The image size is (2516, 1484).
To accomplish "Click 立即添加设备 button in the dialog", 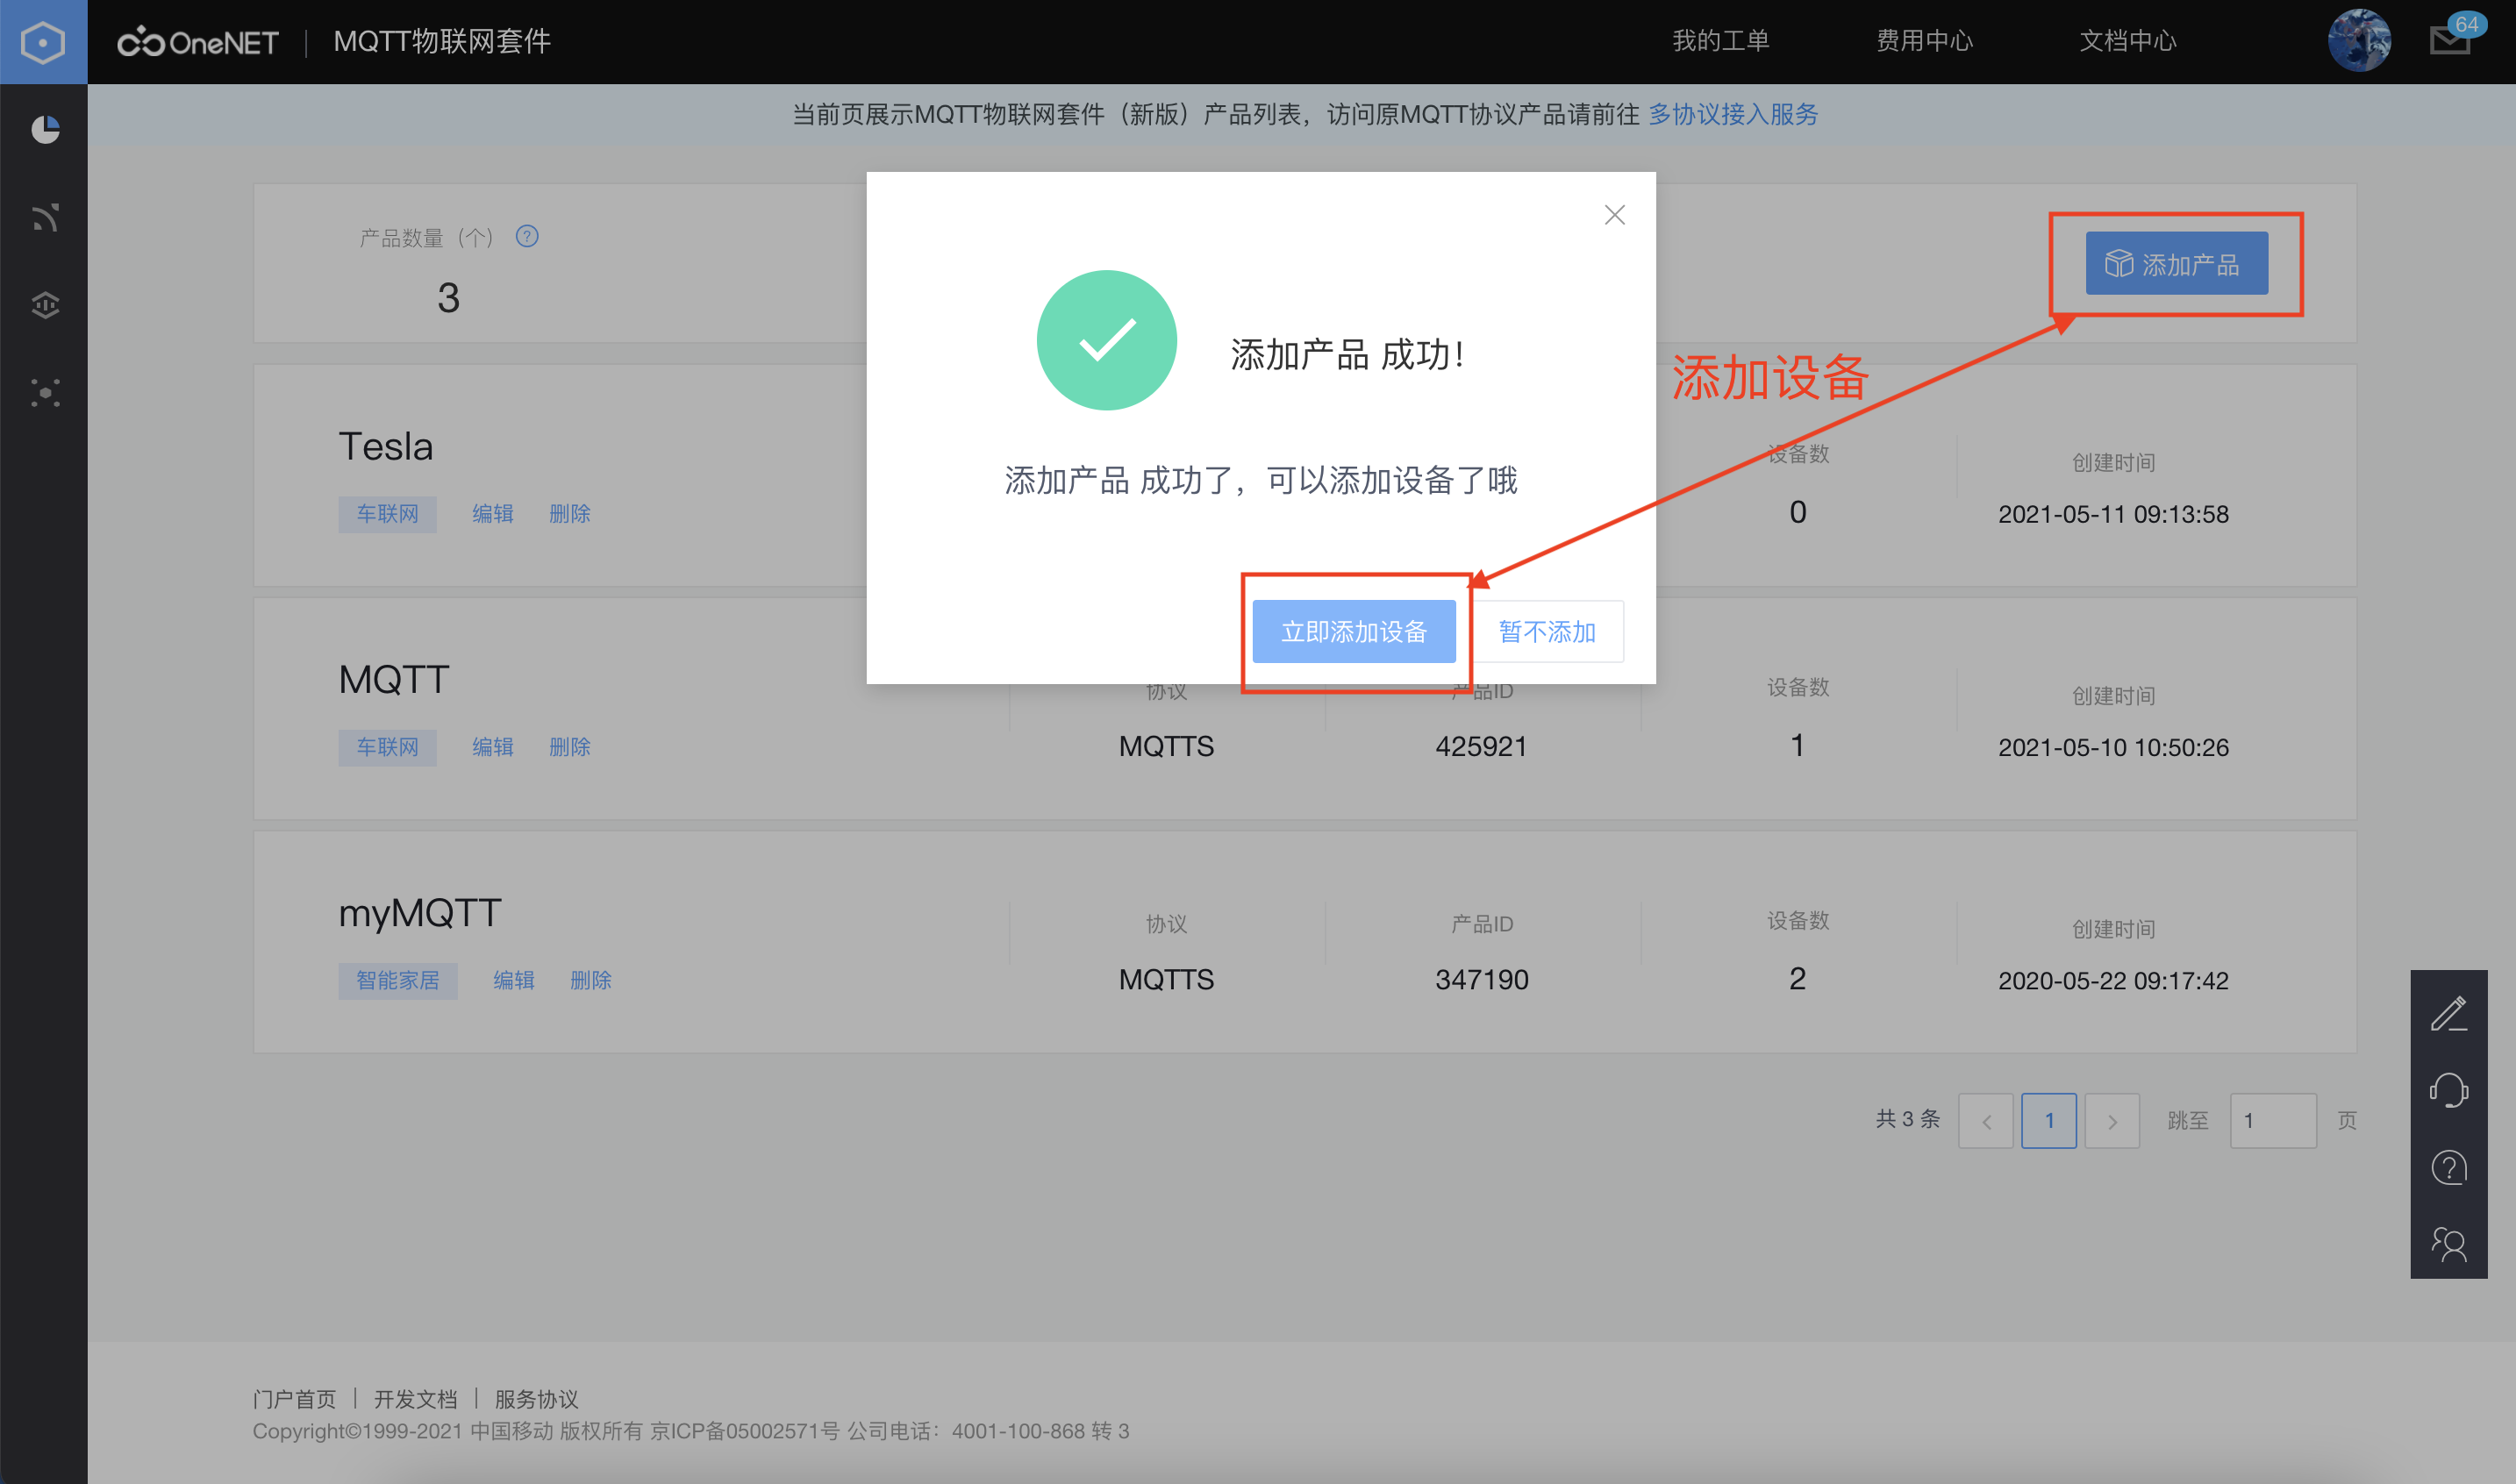I will pyautogui.click(x=1355, y=631).
